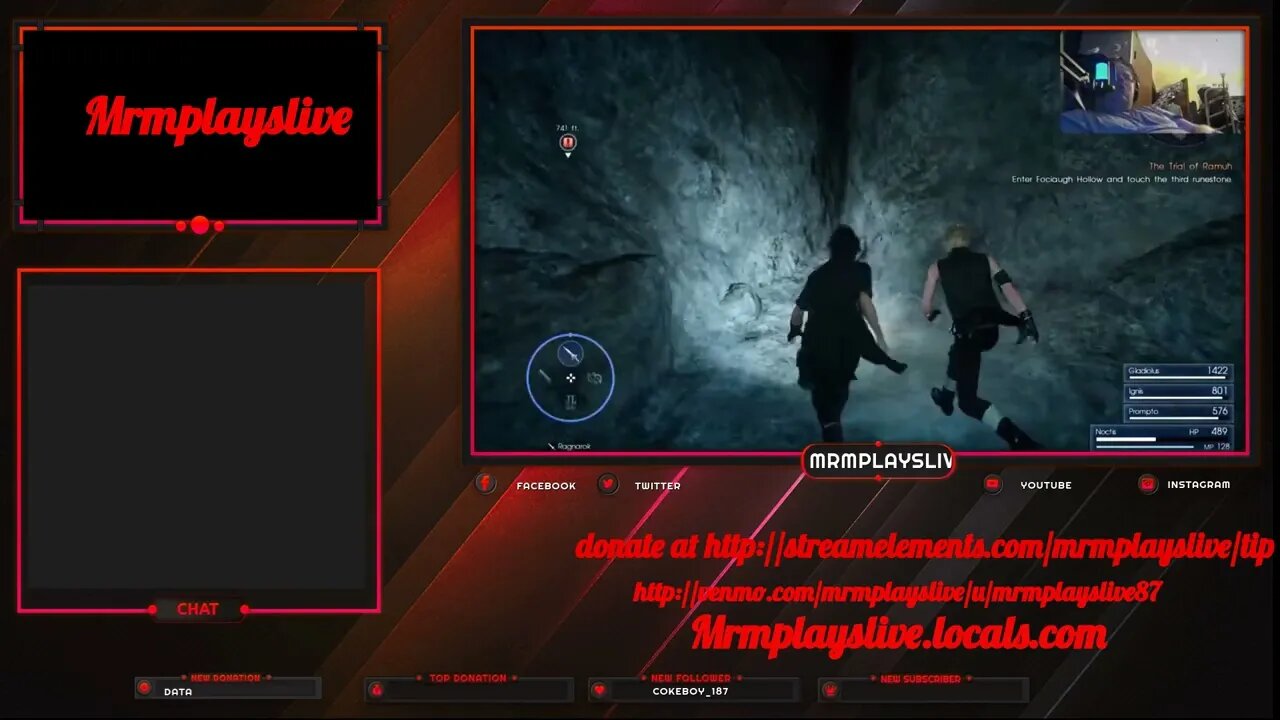1280x720 pixels.
Task: Click the Twitter round icon
Action: coord(608,484)
